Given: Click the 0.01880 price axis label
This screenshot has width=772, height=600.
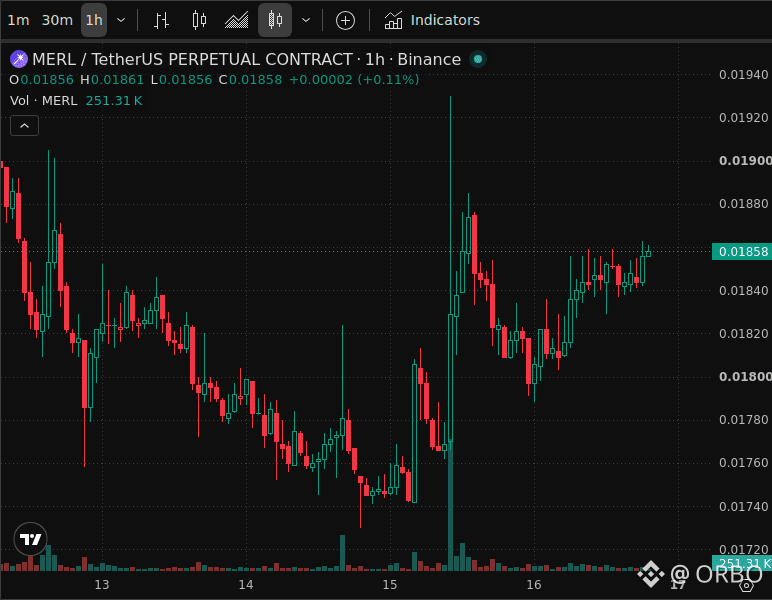Looking at the screenshot, I should point(743,204).
